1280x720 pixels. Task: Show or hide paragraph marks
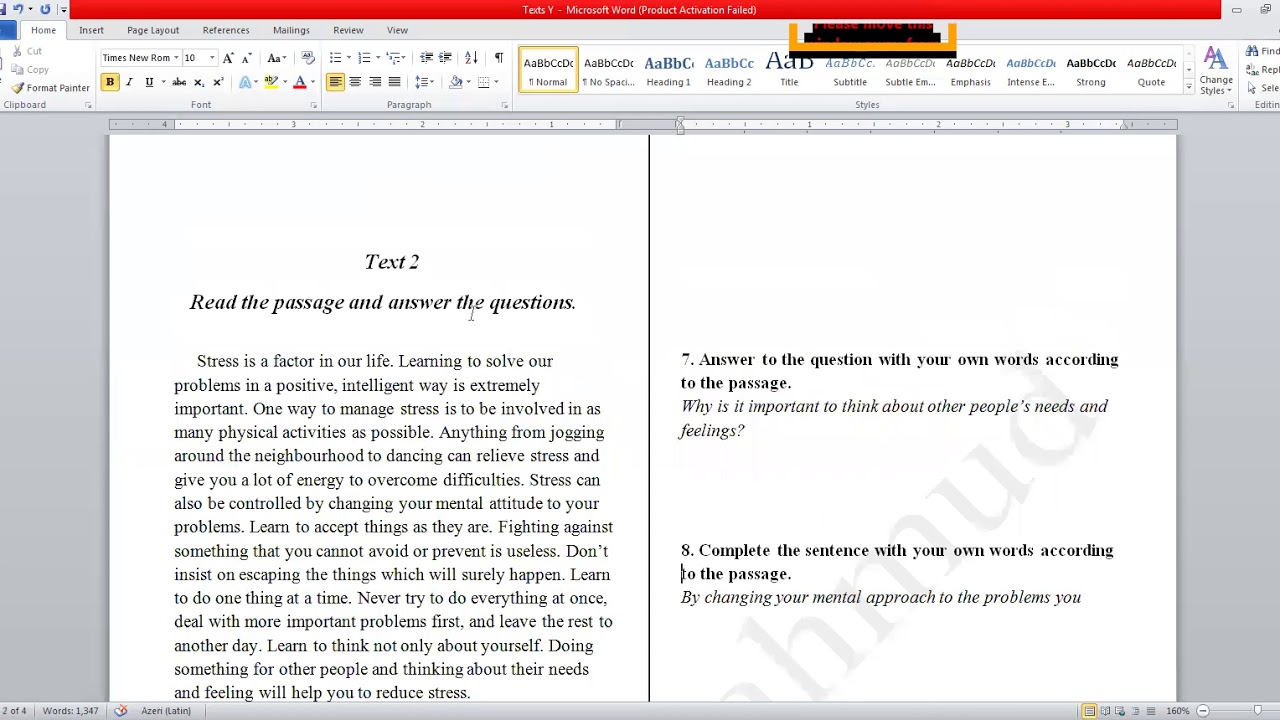(x=499, y=58)
